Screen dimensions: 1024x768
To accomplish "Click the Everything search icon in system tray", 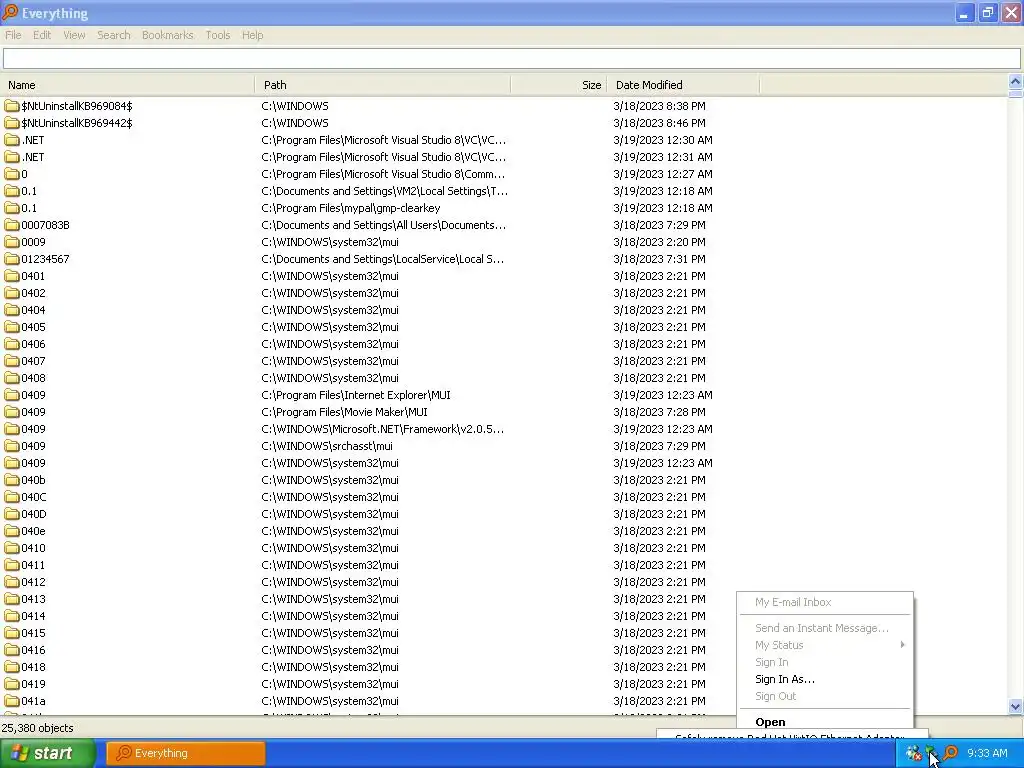I will point(951,753).
